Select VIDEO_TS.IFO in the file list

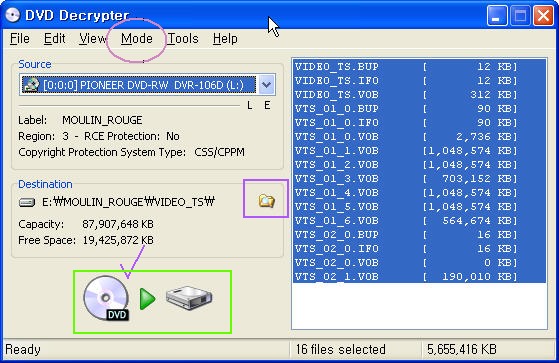[419, 81]
